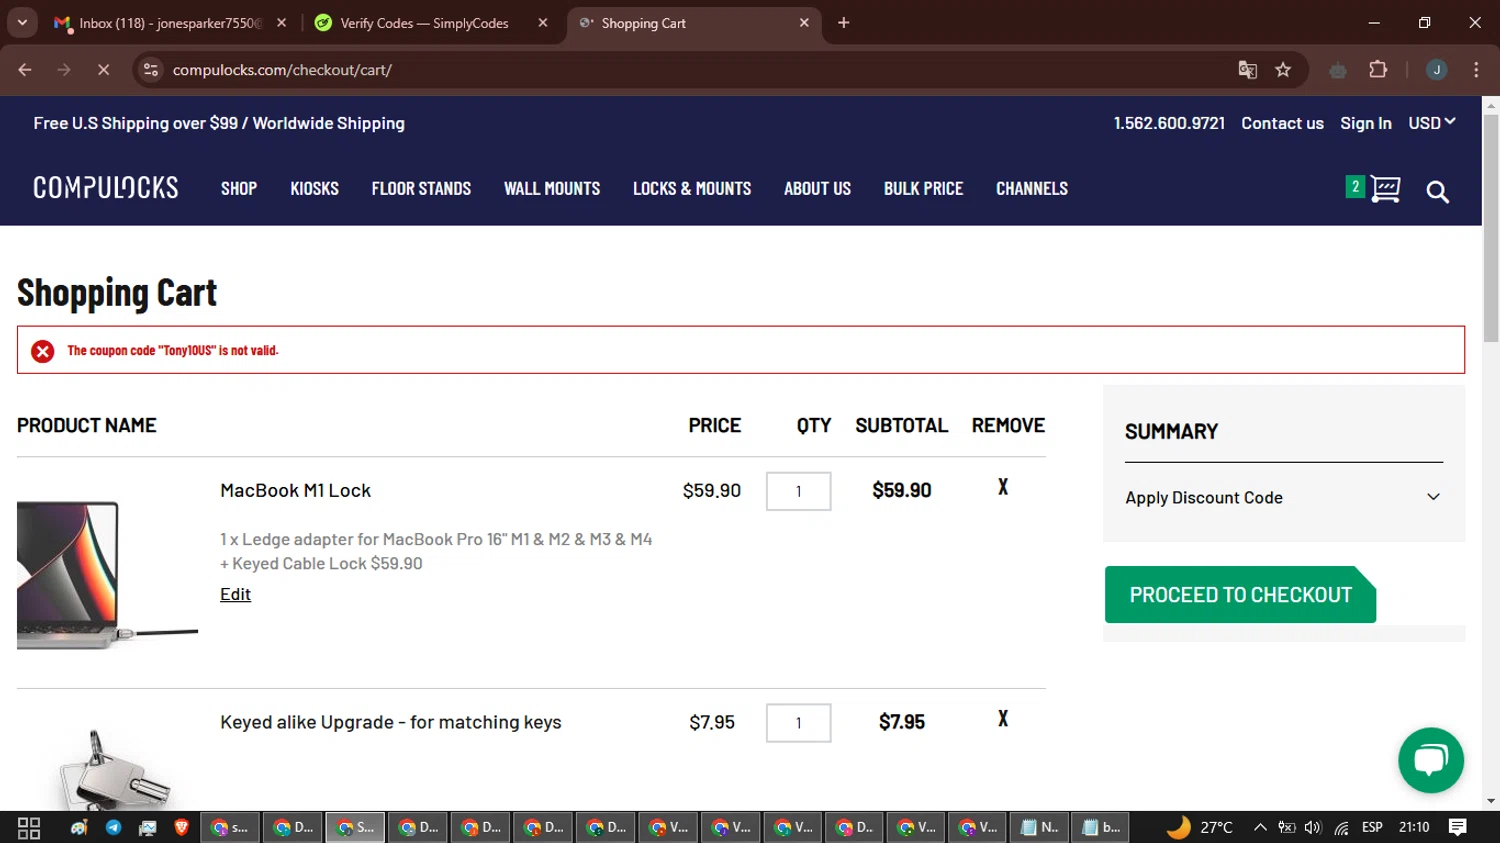Remove MacBook M1 Lock from cart
This screenshot has width=1500, height=843.
[x=1003, y=487]
